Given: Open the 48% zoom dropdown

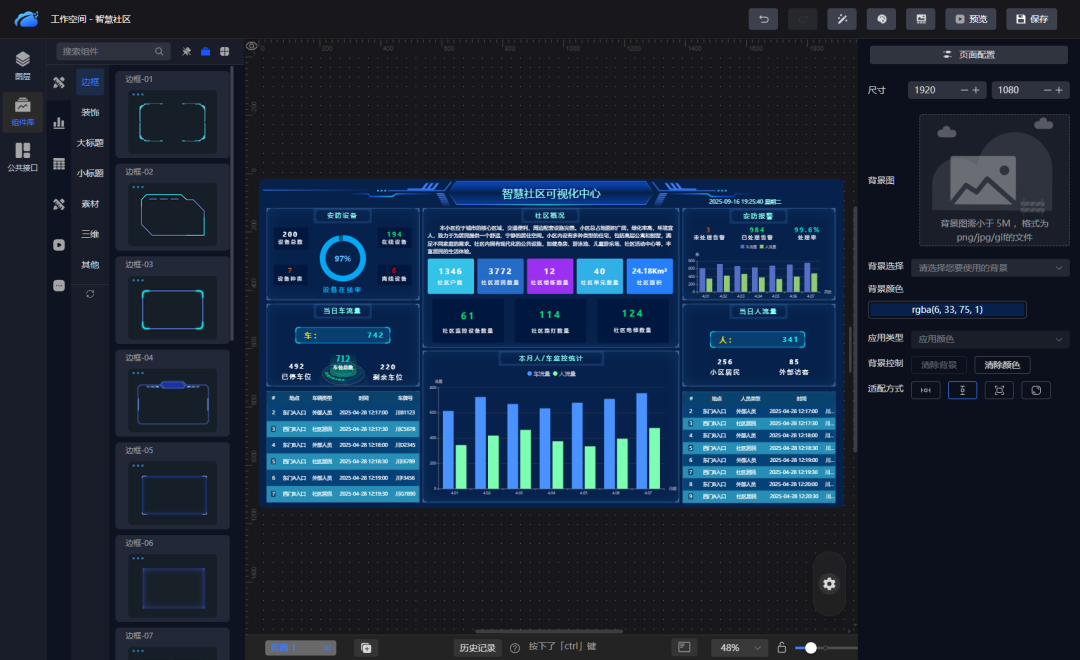Looking at the screenshot, I should coord(739,648).
